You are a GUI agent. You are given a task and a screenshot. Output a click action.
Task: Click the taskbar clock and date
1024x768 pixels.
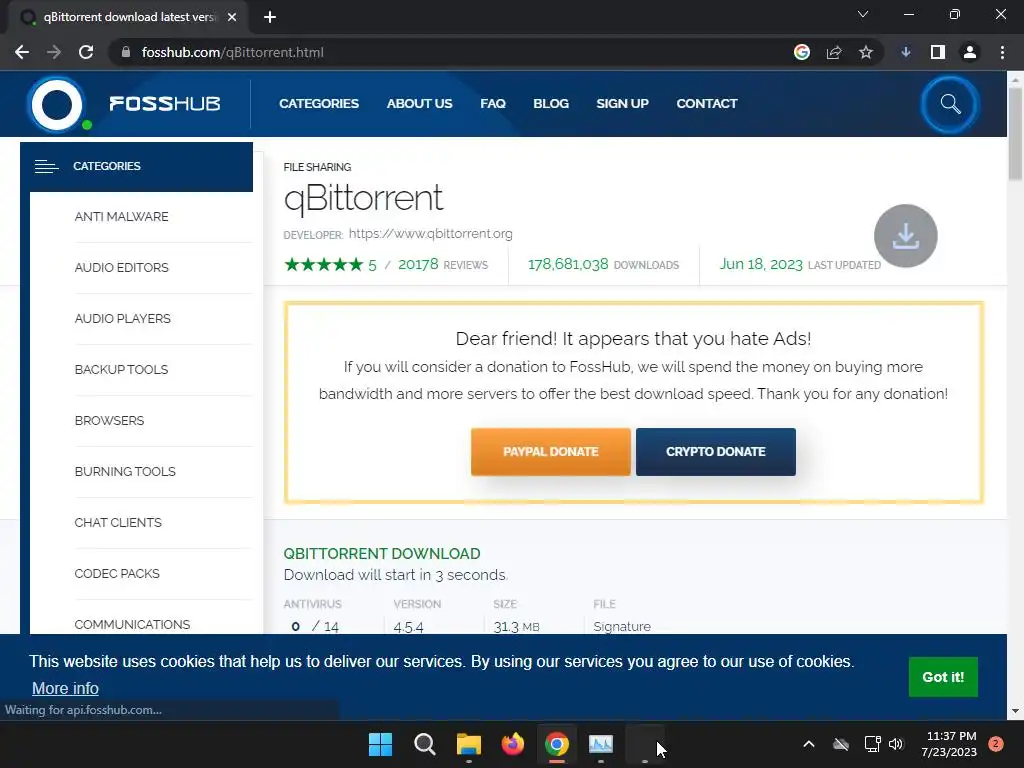[951, 744]
